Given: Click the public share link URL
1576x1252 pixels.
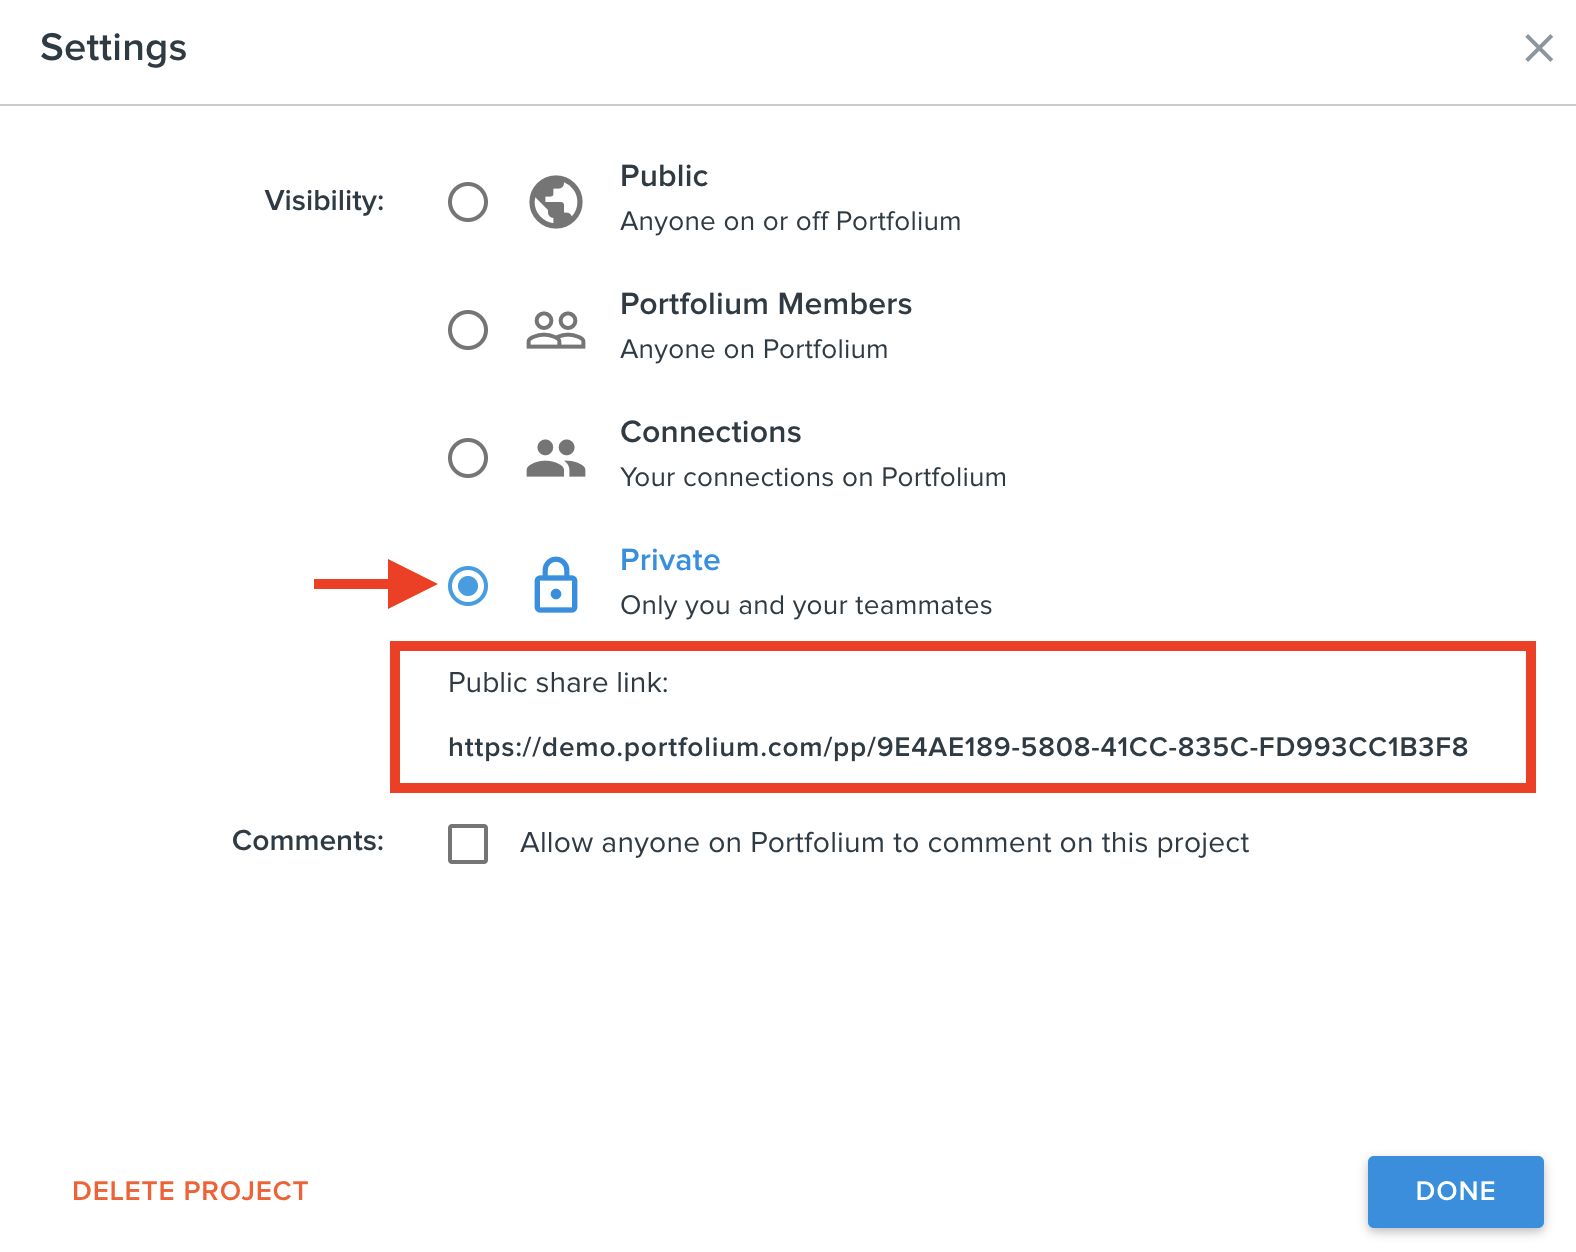Looking at the screenshot, I should click(x=958, y=747).
